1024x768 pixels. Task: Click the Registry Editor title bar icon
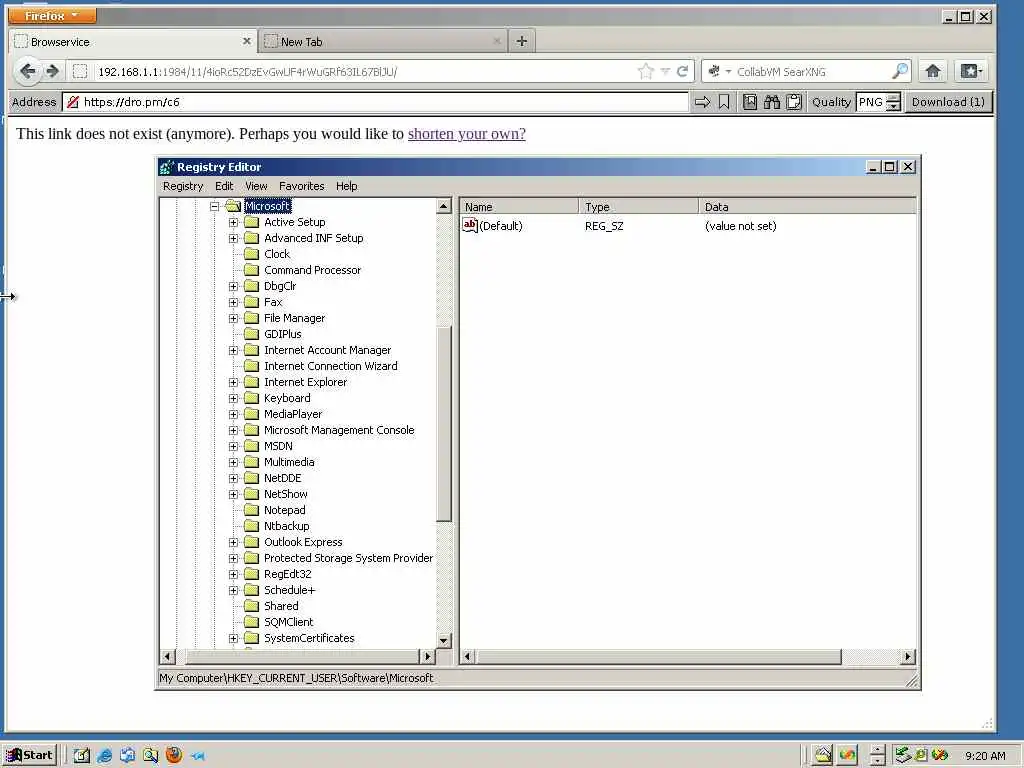coord(167,167)
